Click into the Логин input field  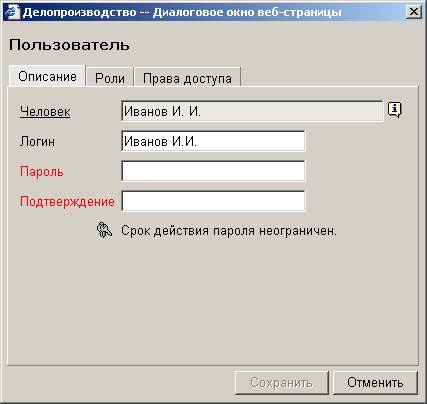pyautogui.click(x=213, y=141)
